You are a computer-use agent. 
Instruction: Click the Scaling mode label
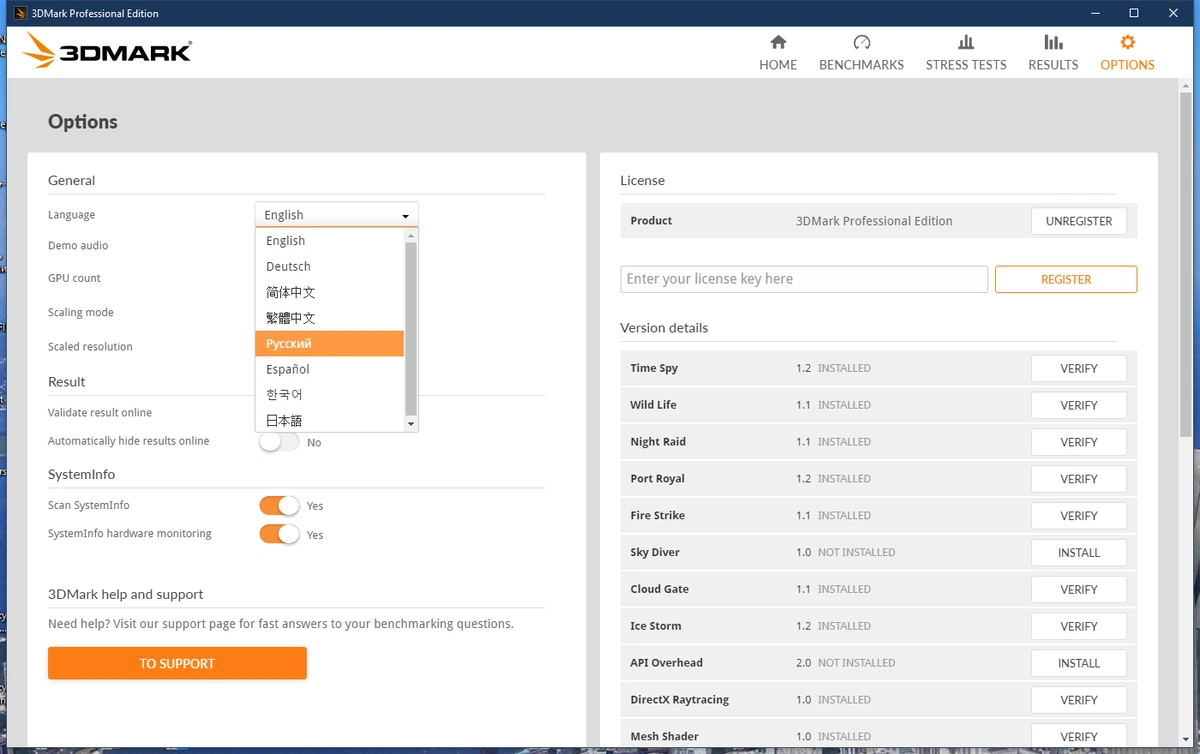tap(80, 312)
